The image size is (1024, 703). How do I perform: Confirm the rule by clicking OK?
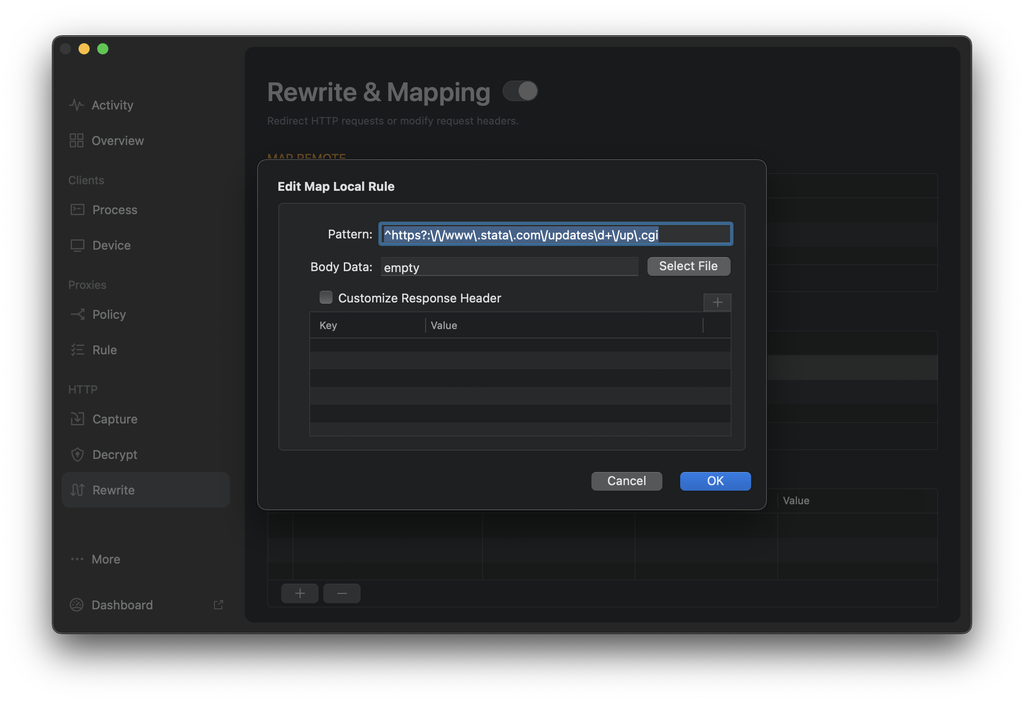714,481
